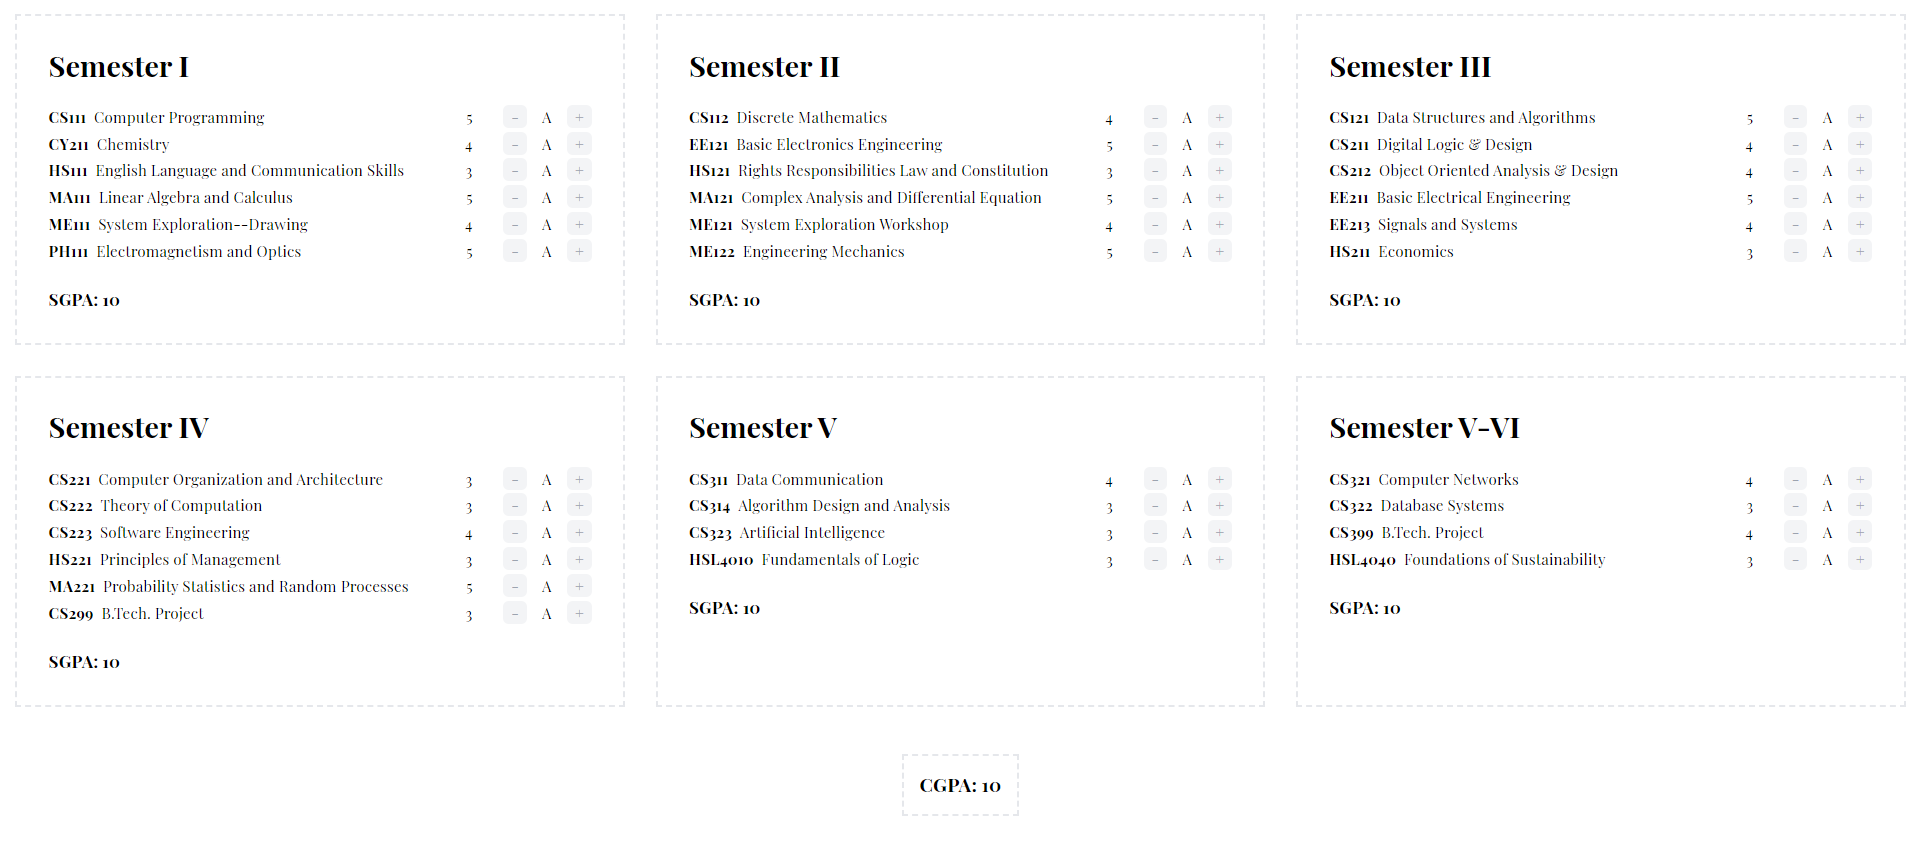Click the minus button for MA111 Linear Algebra

coord(515,197)
